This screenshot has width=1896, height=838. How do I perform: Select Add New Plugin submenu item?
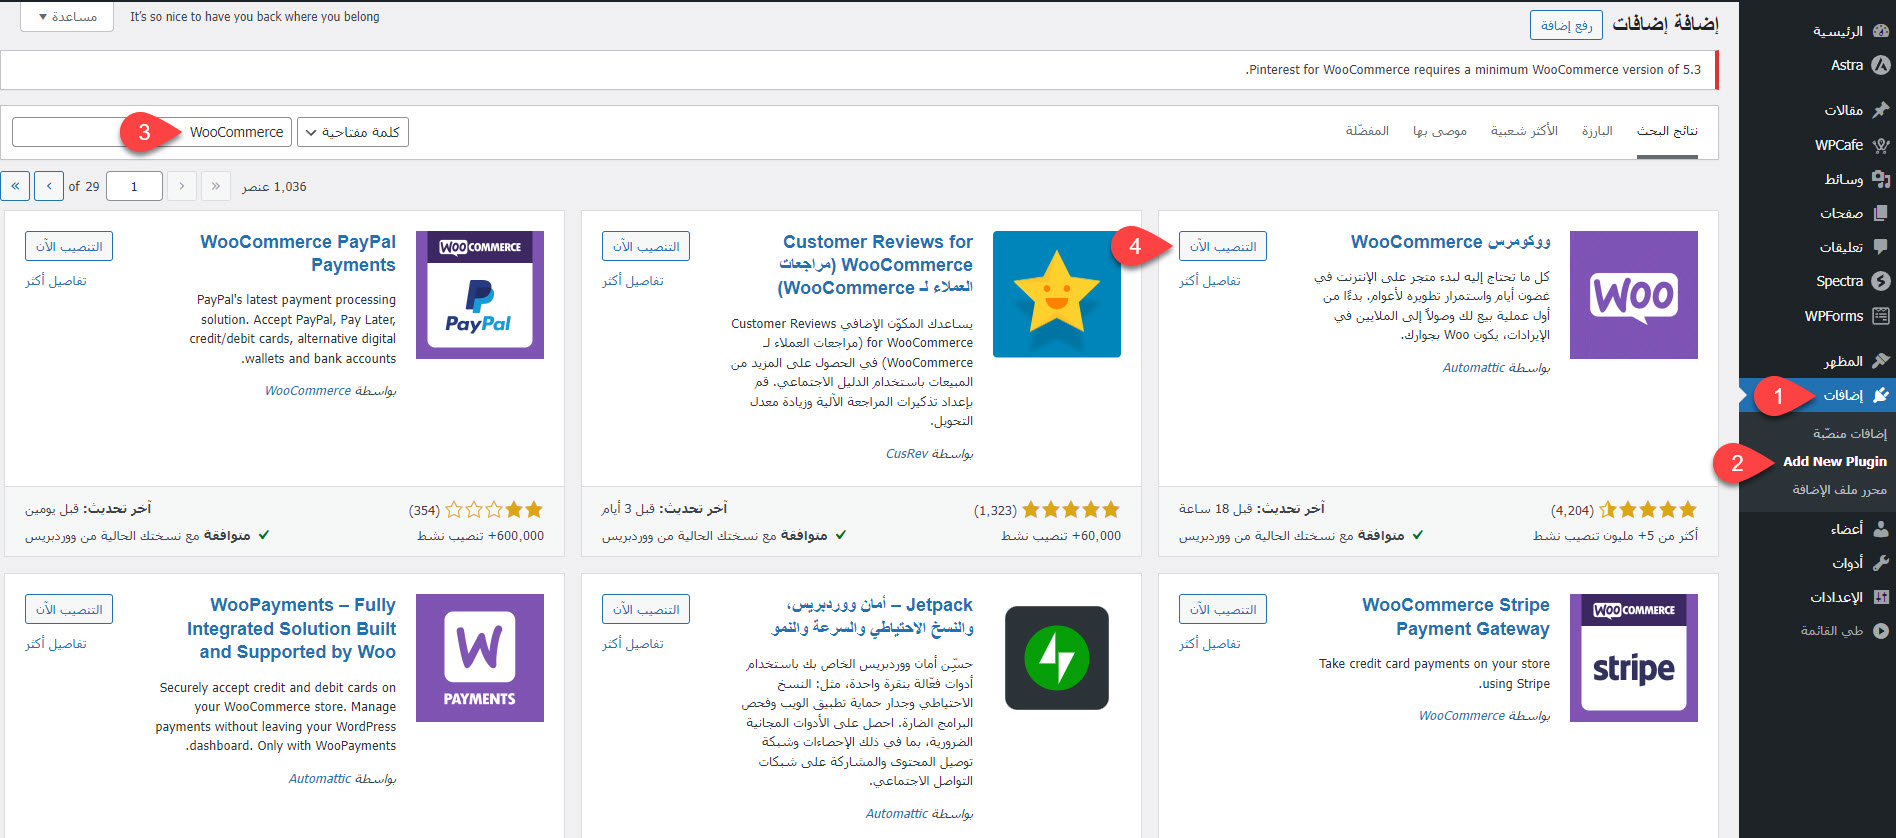click(1834, 461)
